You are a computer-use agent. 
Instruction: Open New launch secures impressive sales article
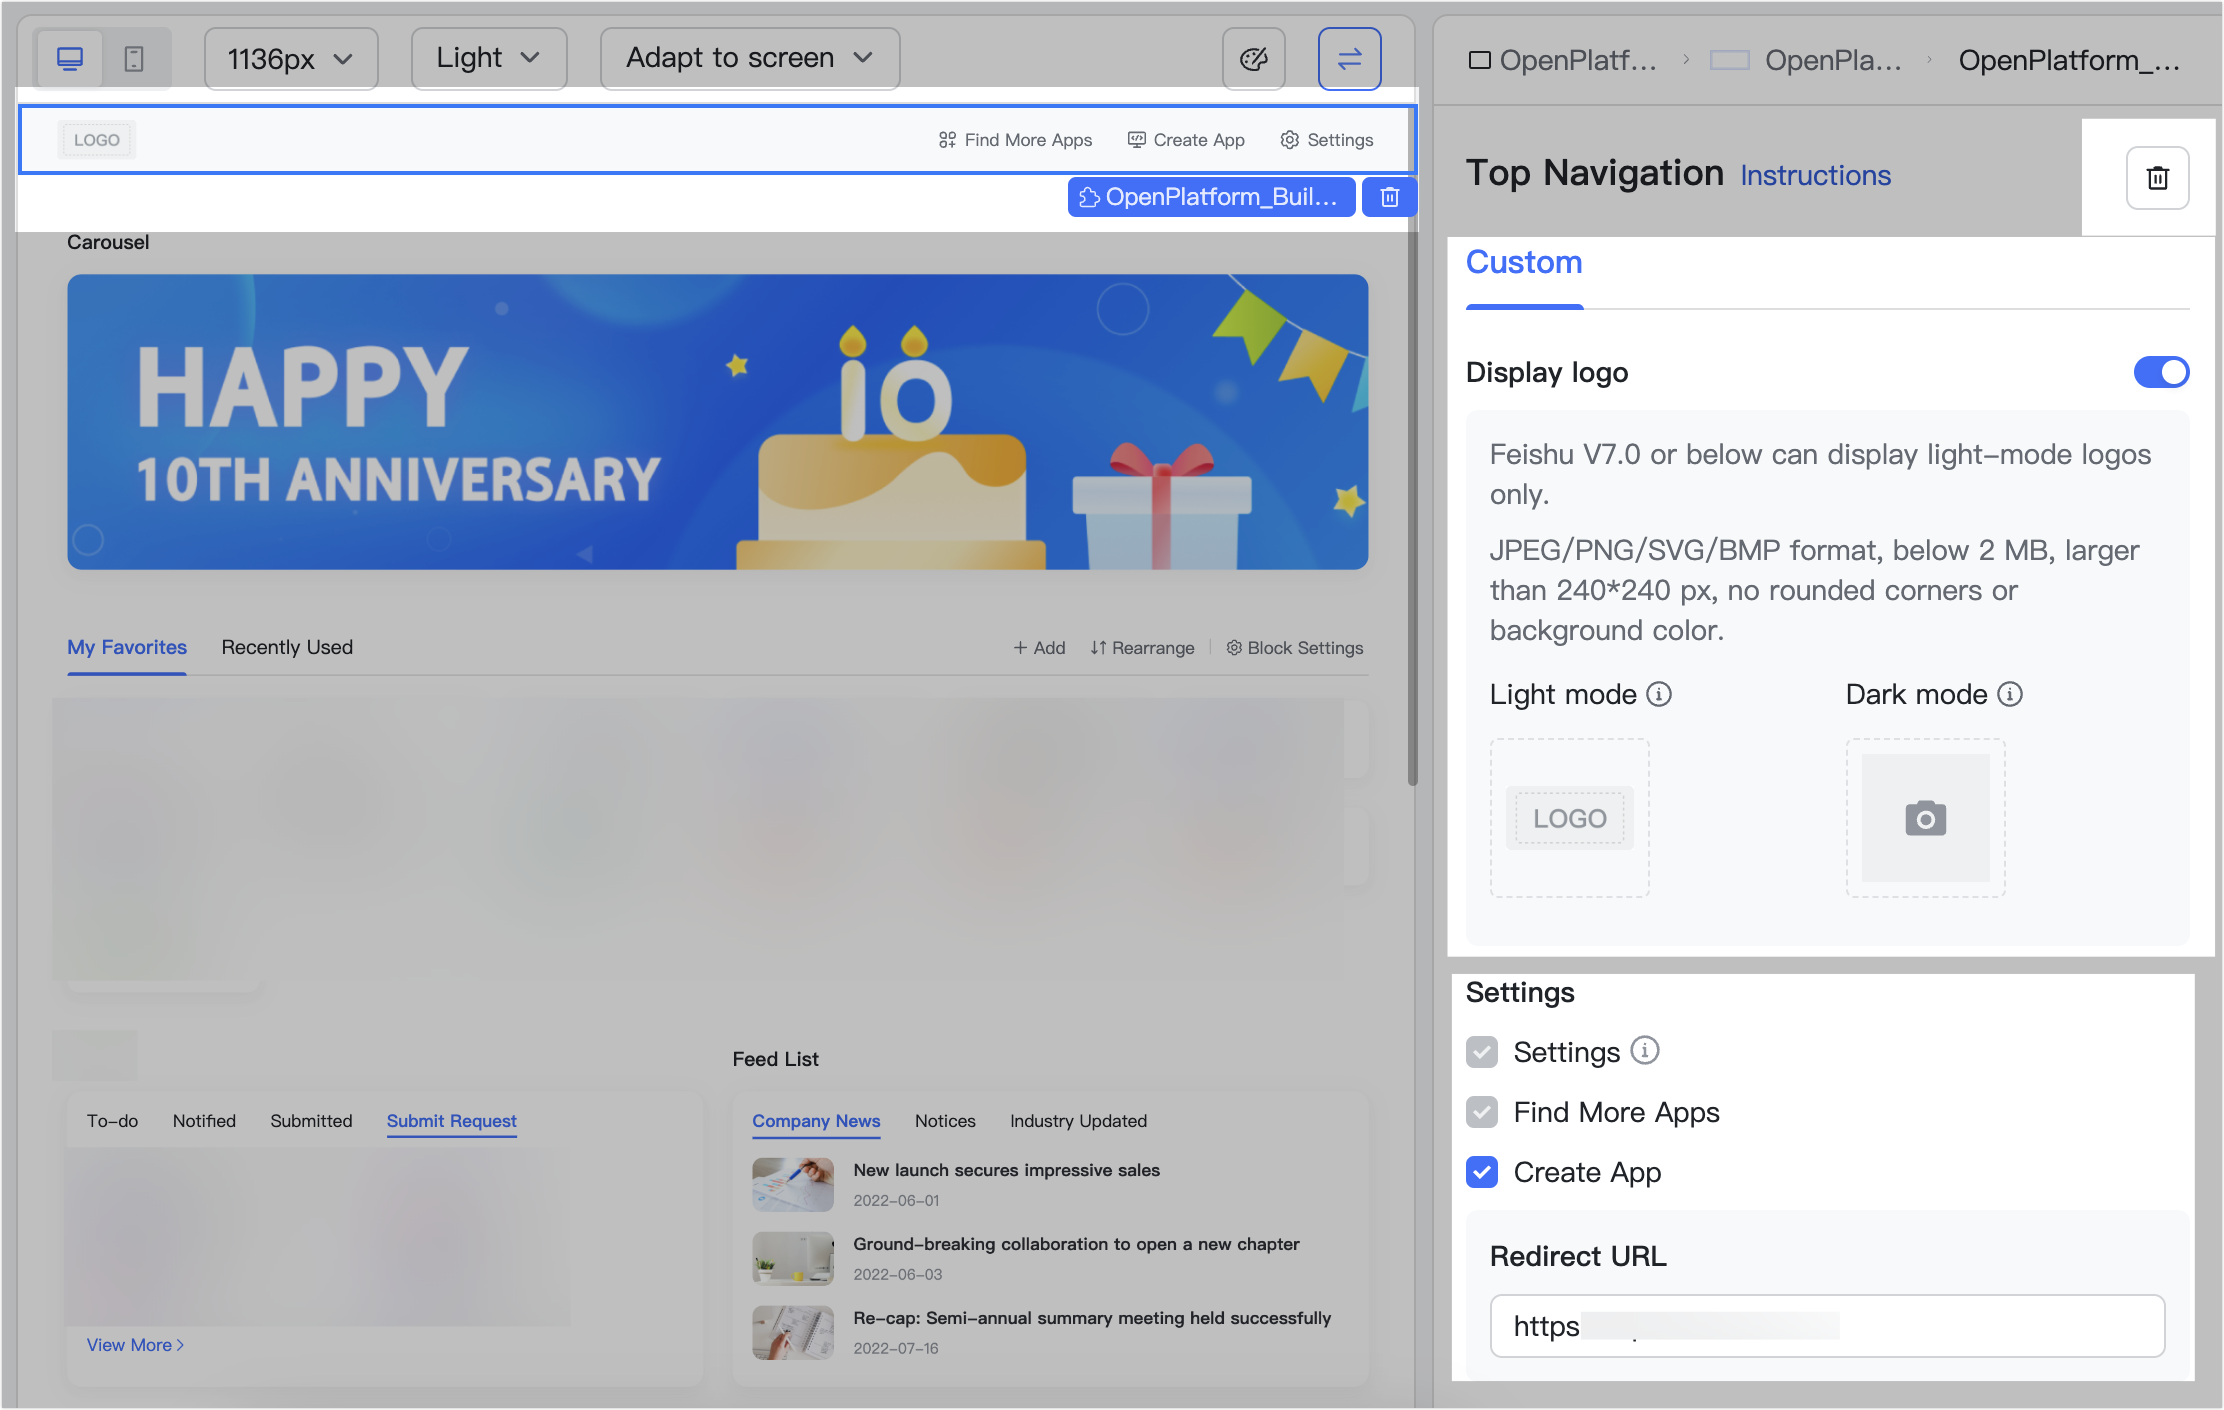(1006, 1170)
